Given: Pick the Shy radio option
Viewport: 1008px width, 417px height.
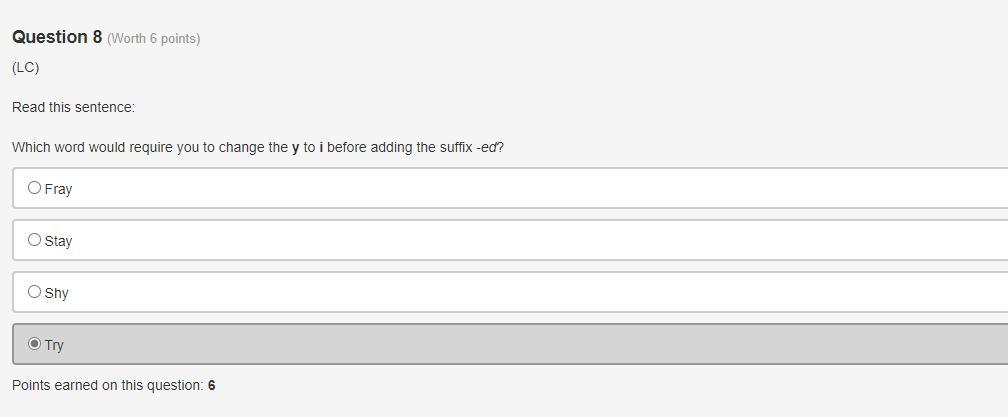Looking at the screenshot, I should (x=35, y=292).
